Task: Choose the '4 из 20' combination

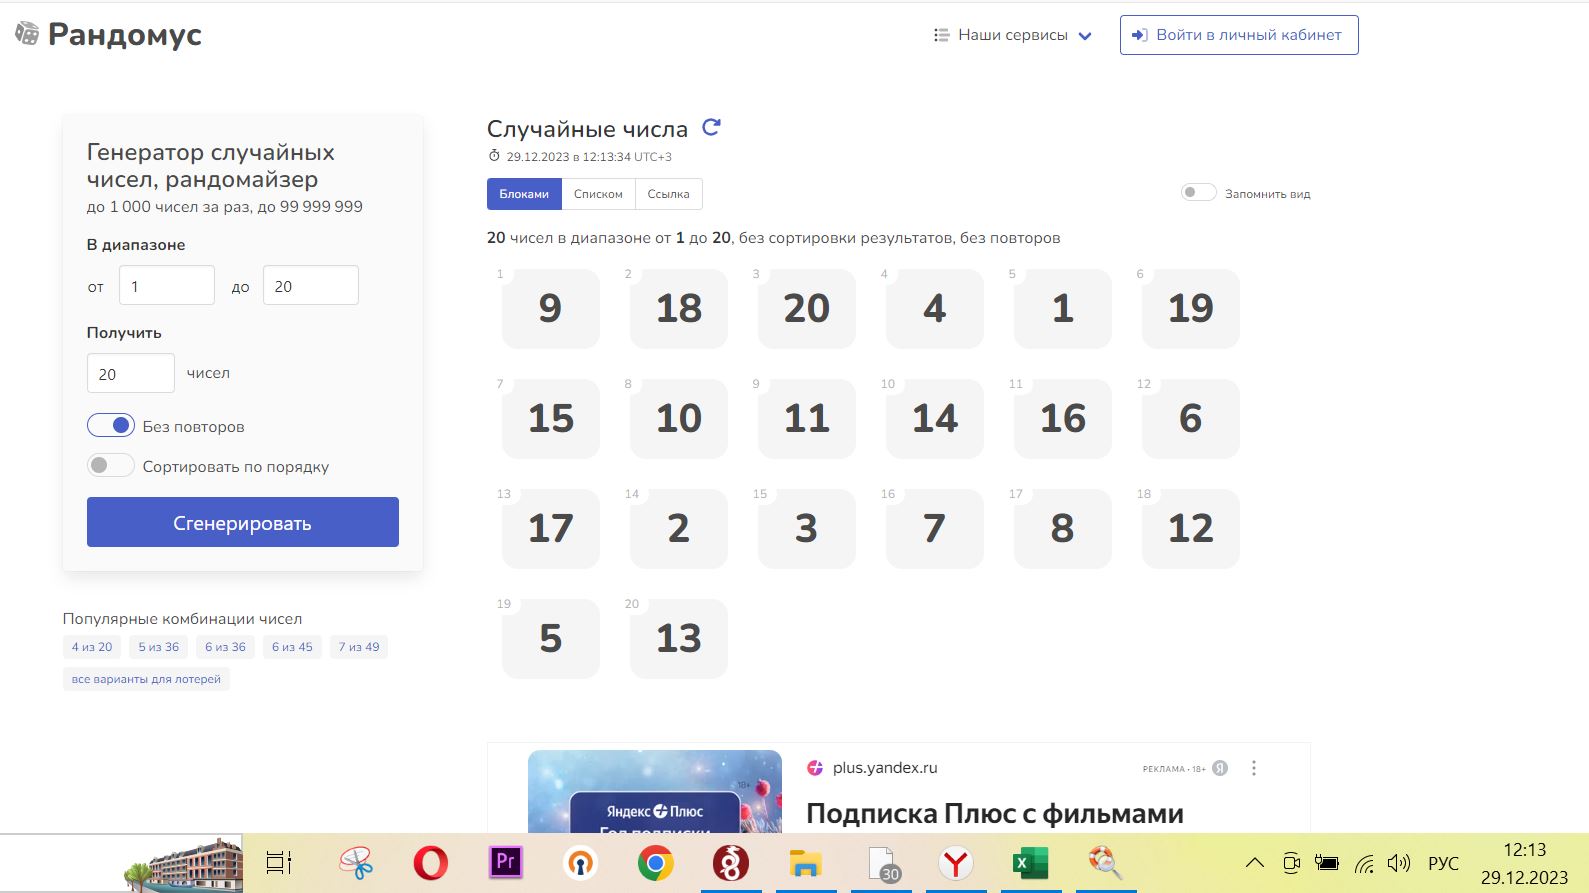Action: pyautogui.click(x=92, y=647)
